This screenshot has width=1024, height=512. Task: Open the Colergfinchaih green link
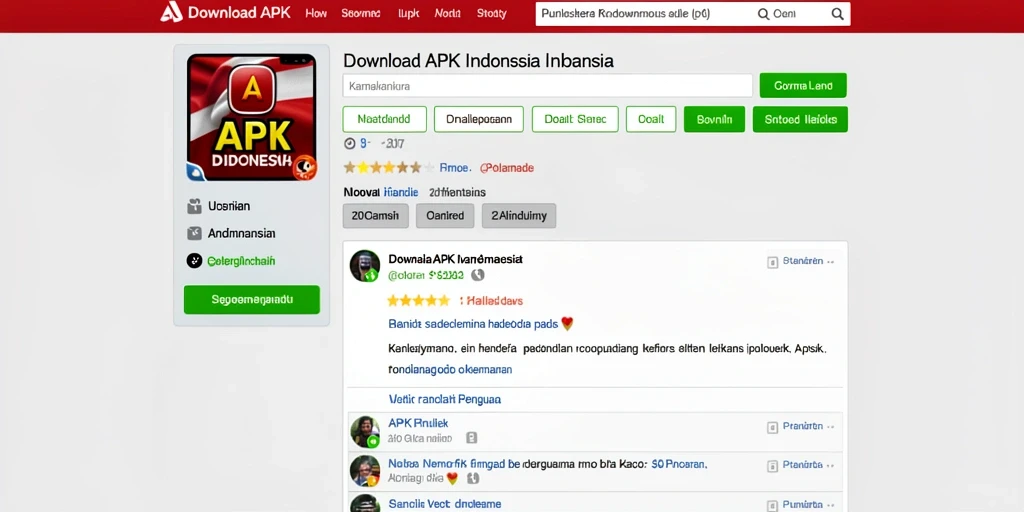coord(241,261)
